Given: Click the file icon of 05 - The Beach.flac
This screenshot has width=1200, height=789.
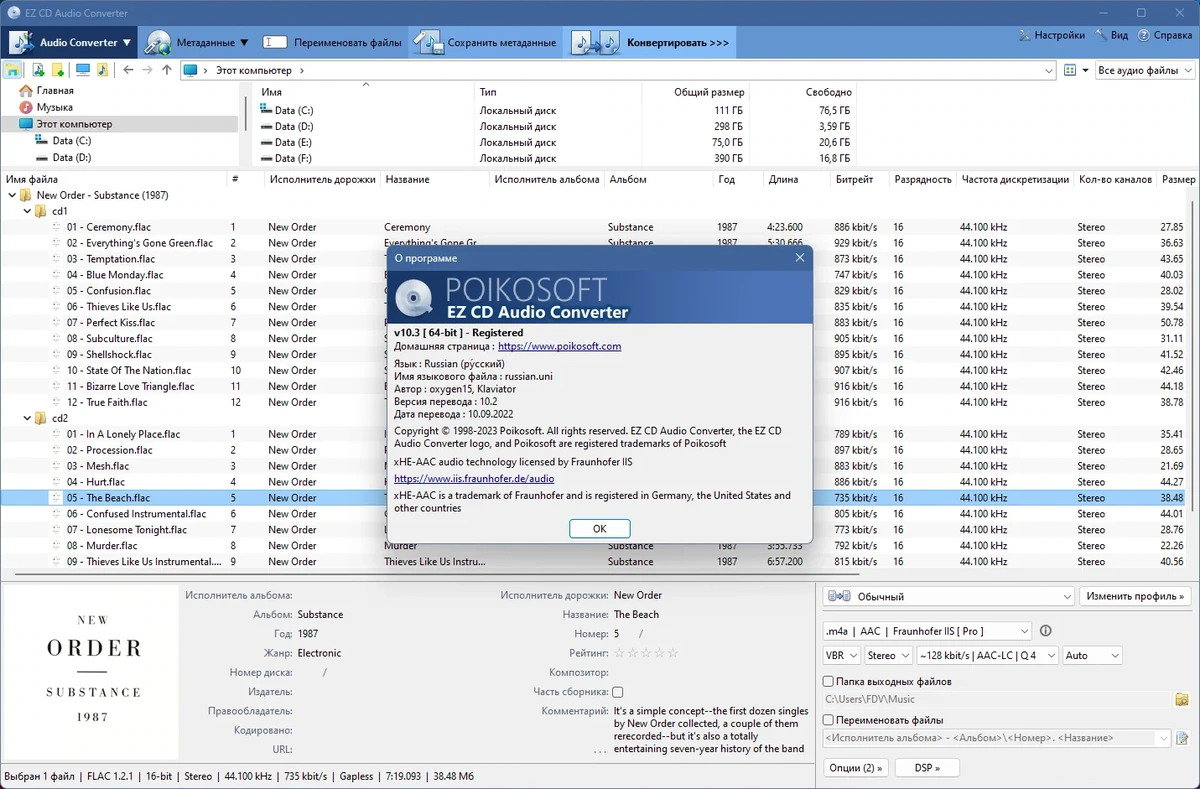Looking at the screenshot, I should tap(57, 498).
